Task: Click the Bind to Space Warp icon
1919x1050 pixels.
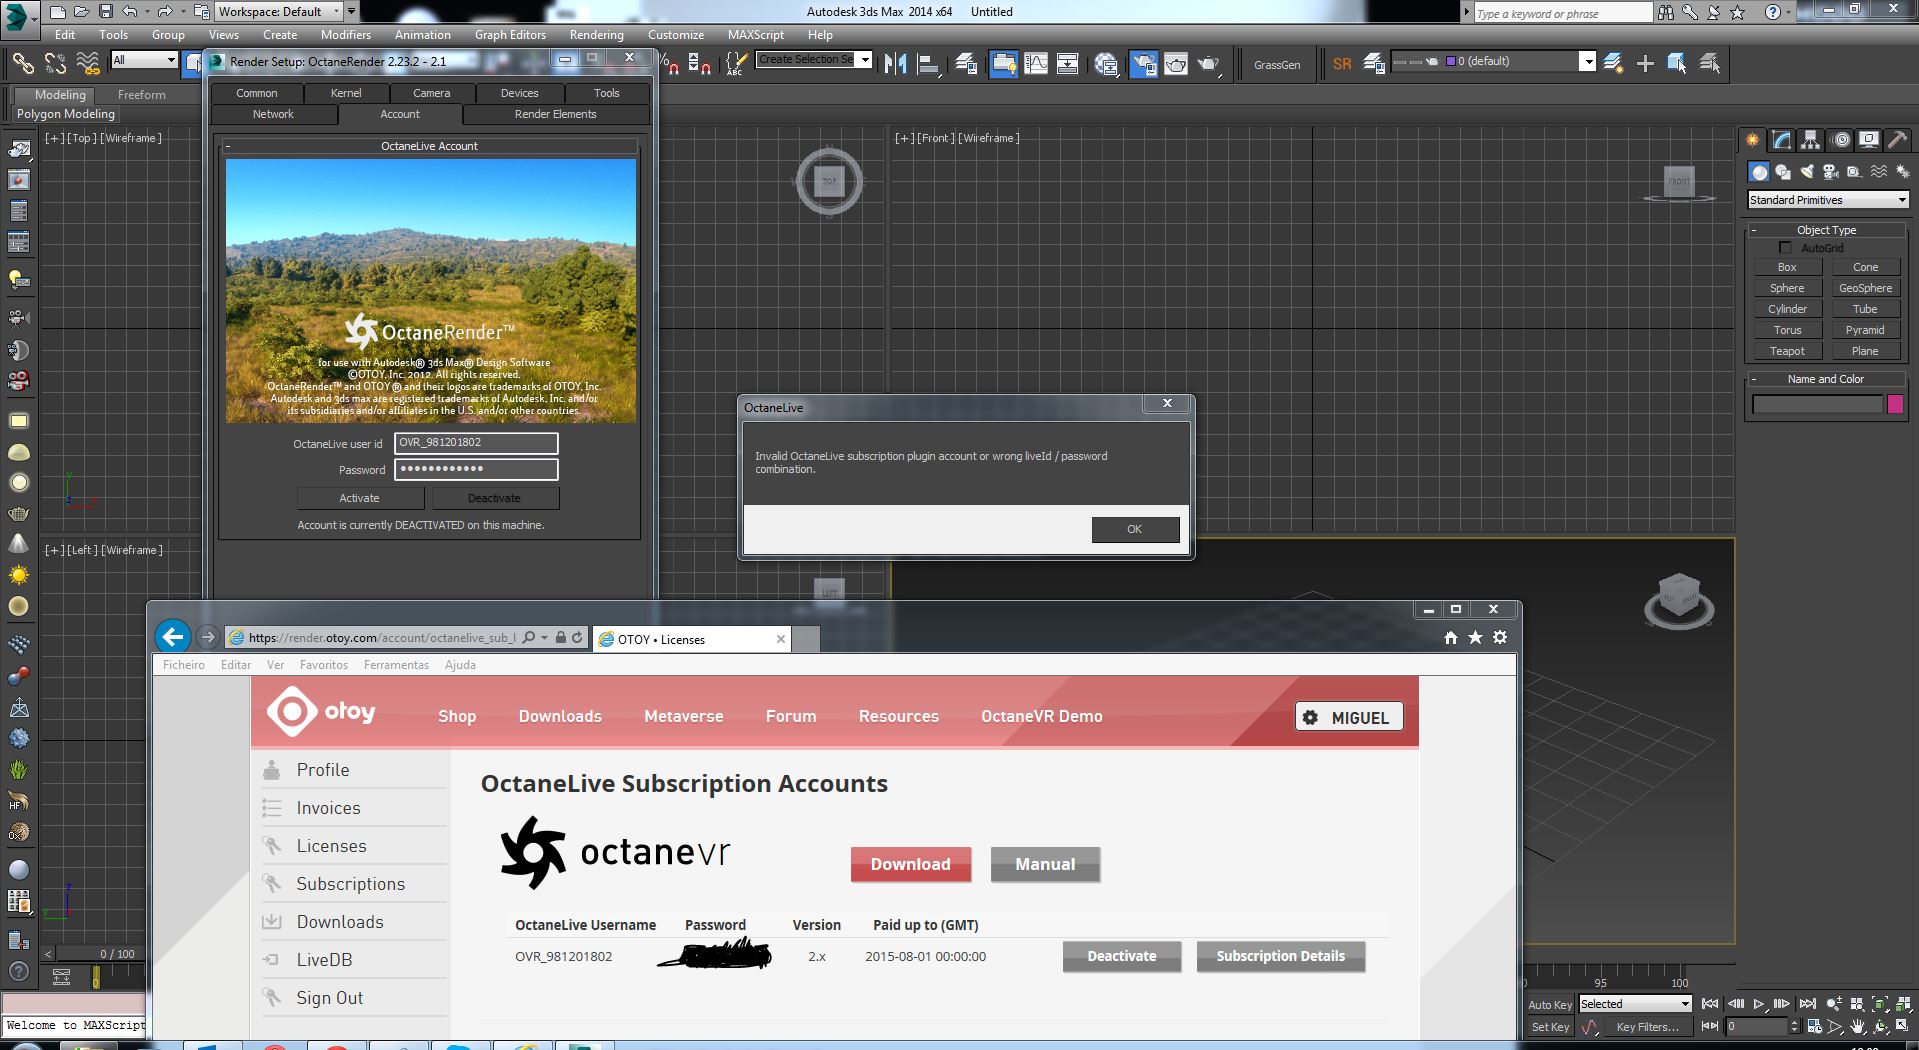Action: tap(88, 64)
